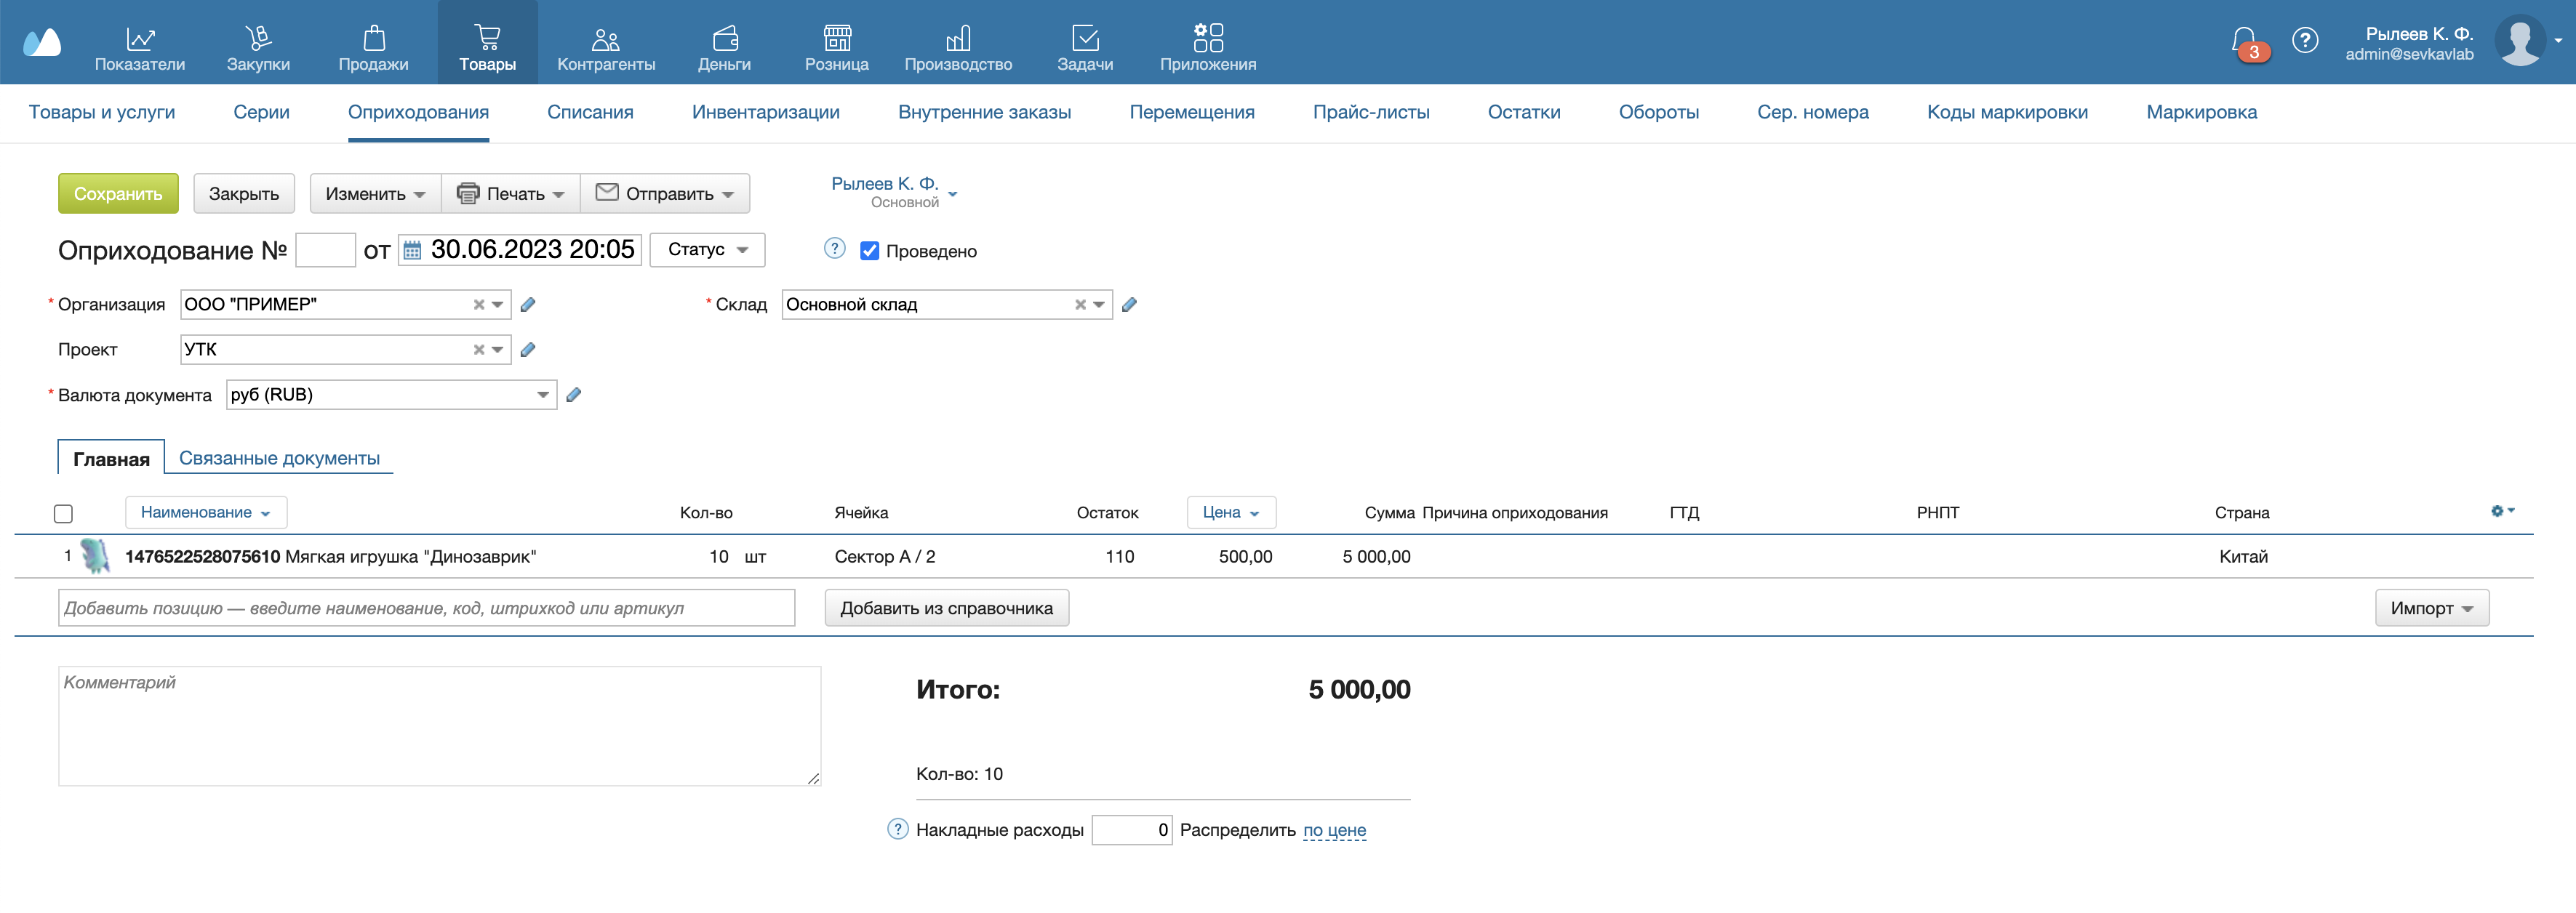Click the green Сохранить button
The width and height of the screenshot is (2576, 913).
click(x=118, y=194)
